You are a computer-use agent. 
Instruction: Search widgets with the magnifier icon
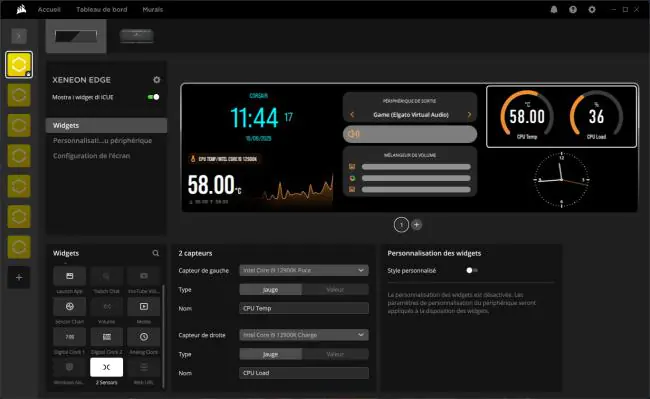(x=155, y=253)
